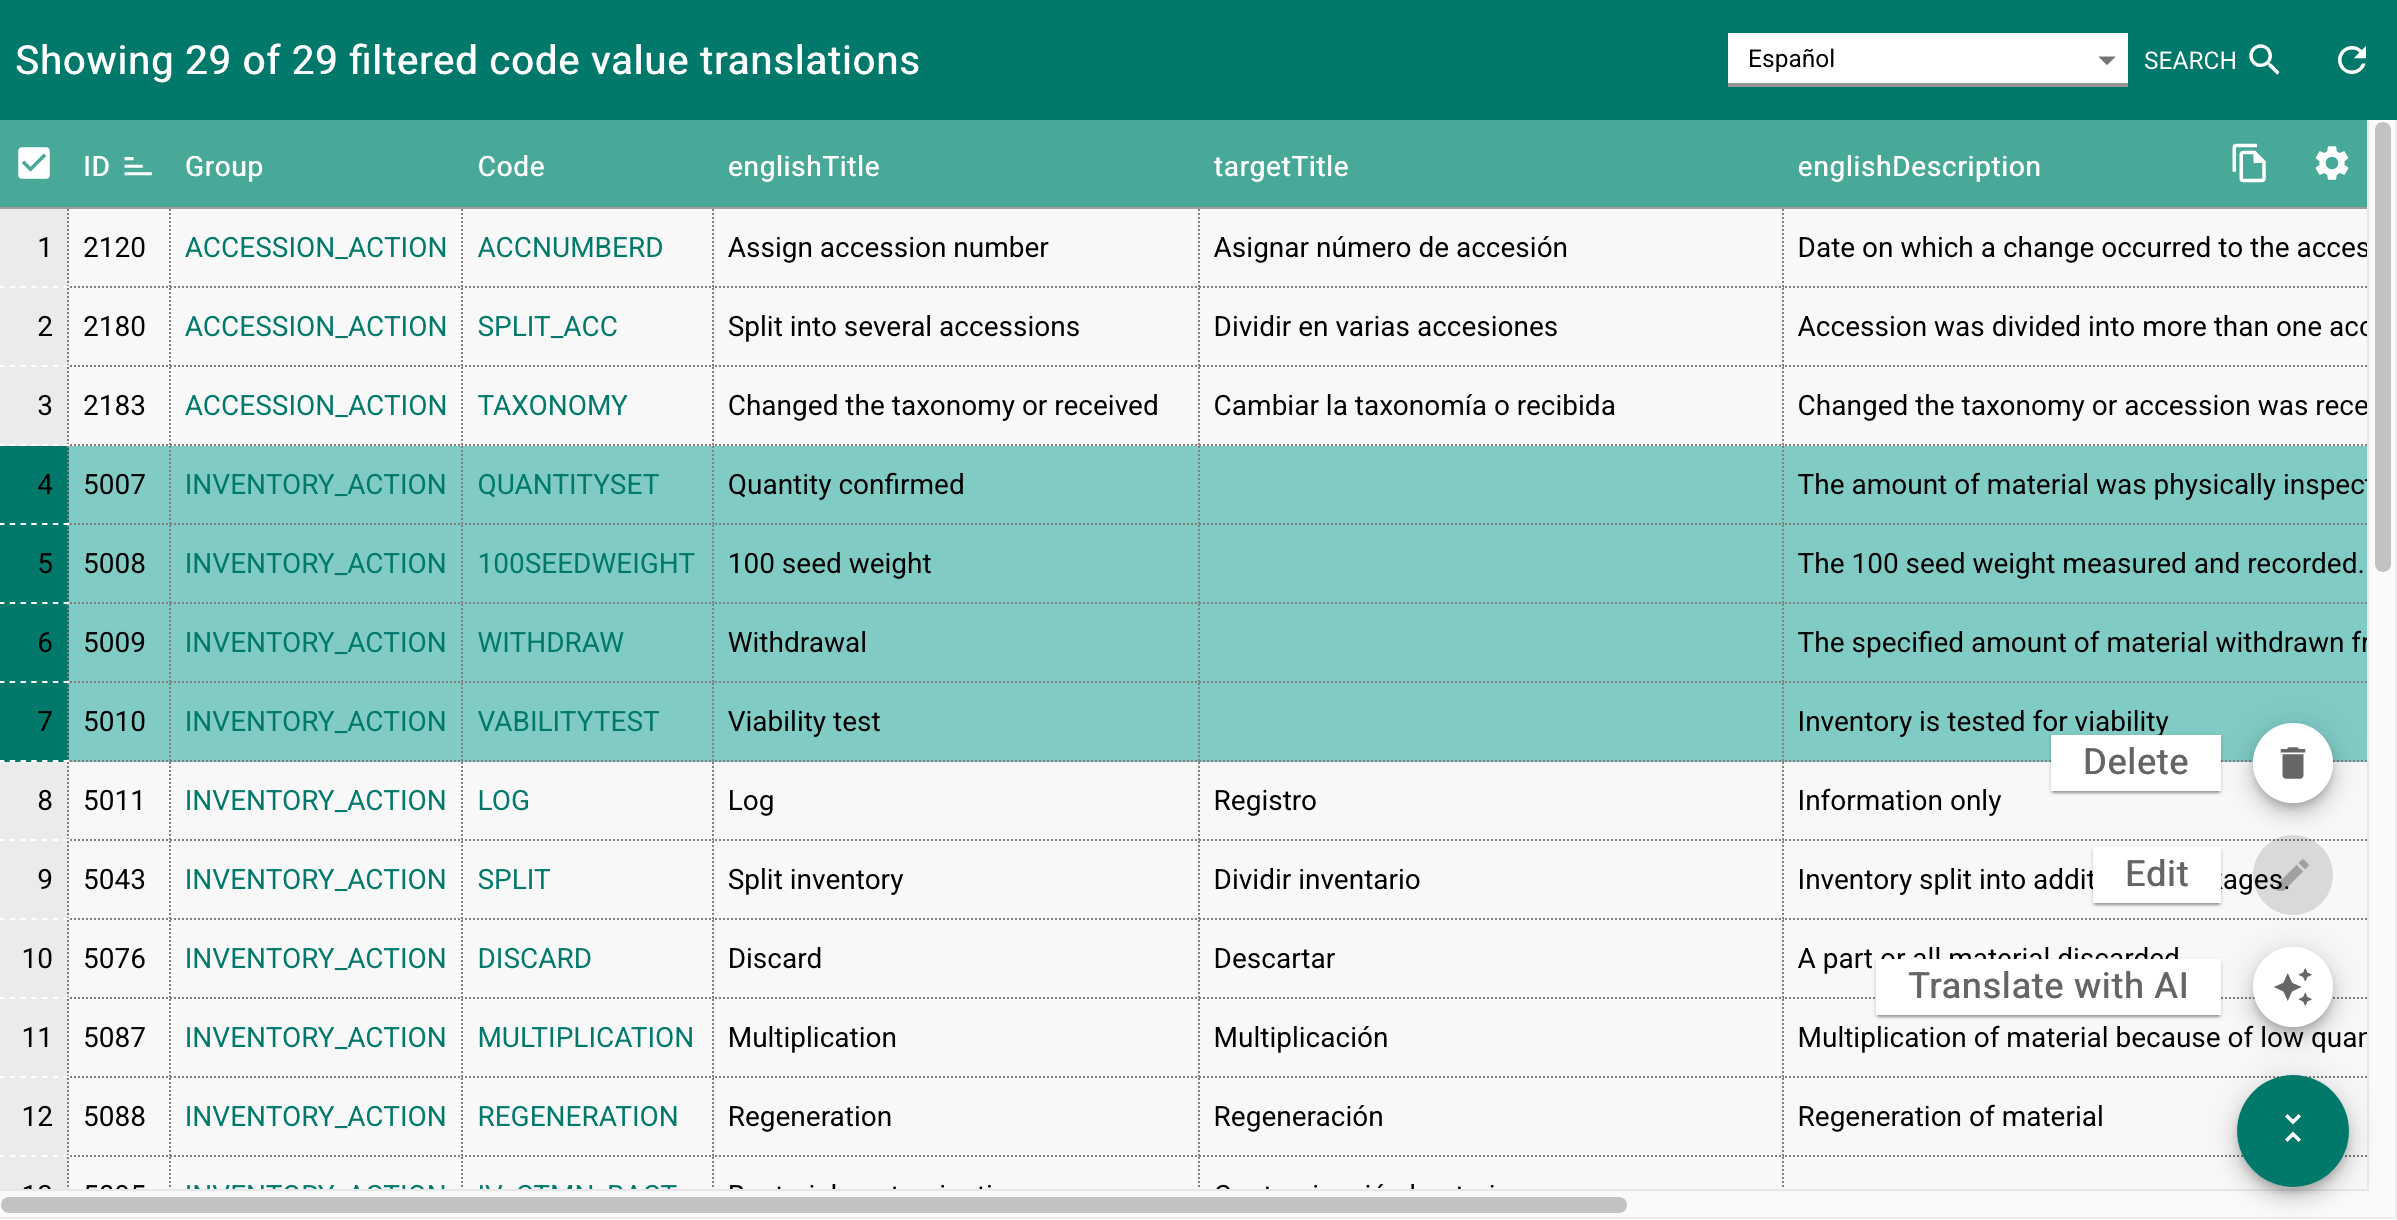
Task: Open the WITHDRAW code link
Action: 550,642
